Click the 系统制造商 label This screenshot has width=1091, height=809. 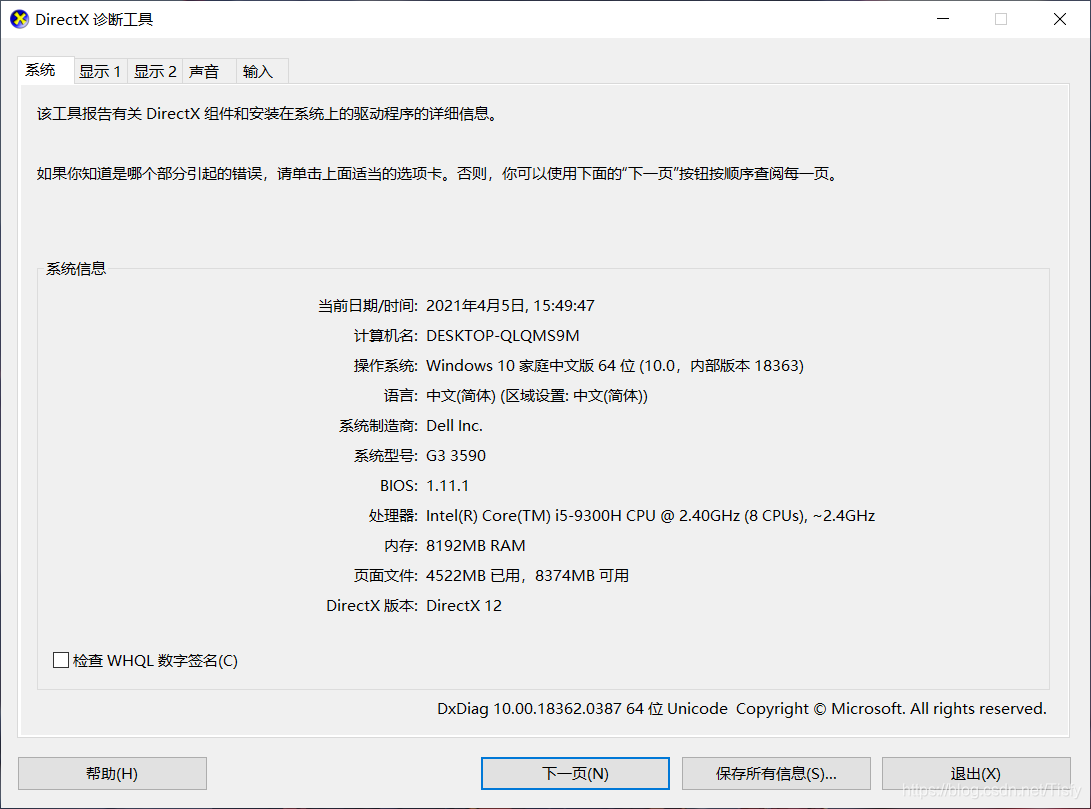pos(378,426)
